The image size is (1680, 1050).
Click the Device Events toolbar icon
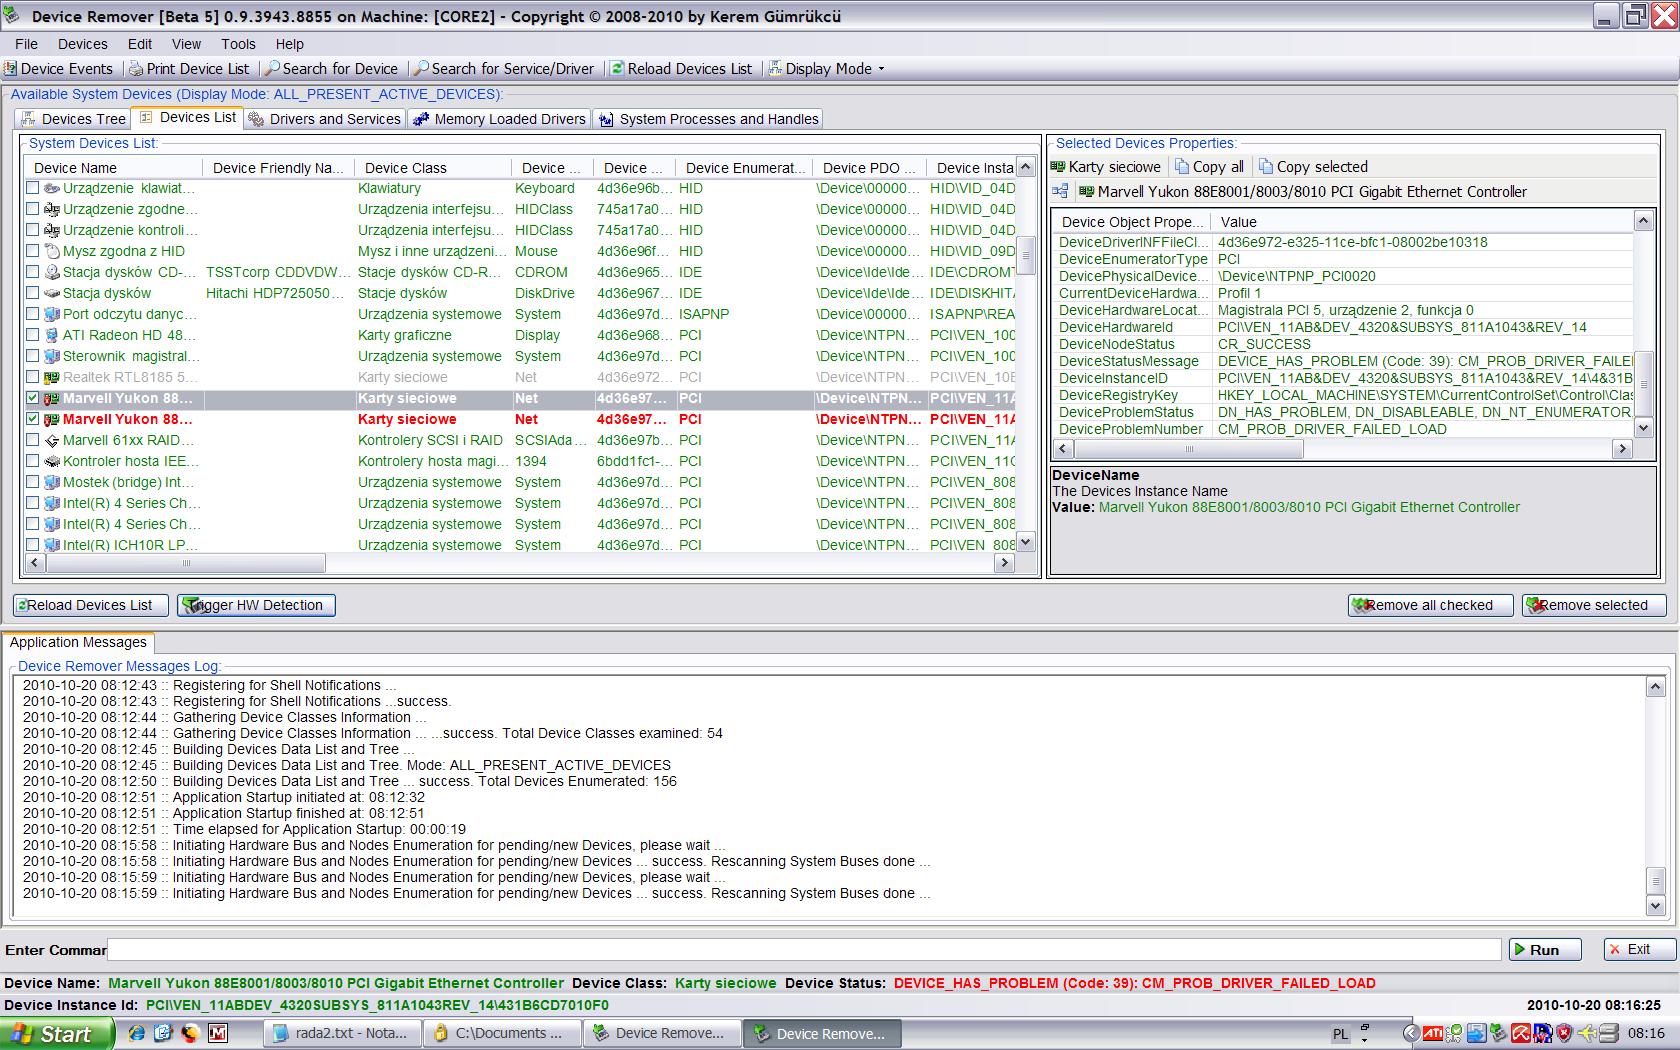10,69
